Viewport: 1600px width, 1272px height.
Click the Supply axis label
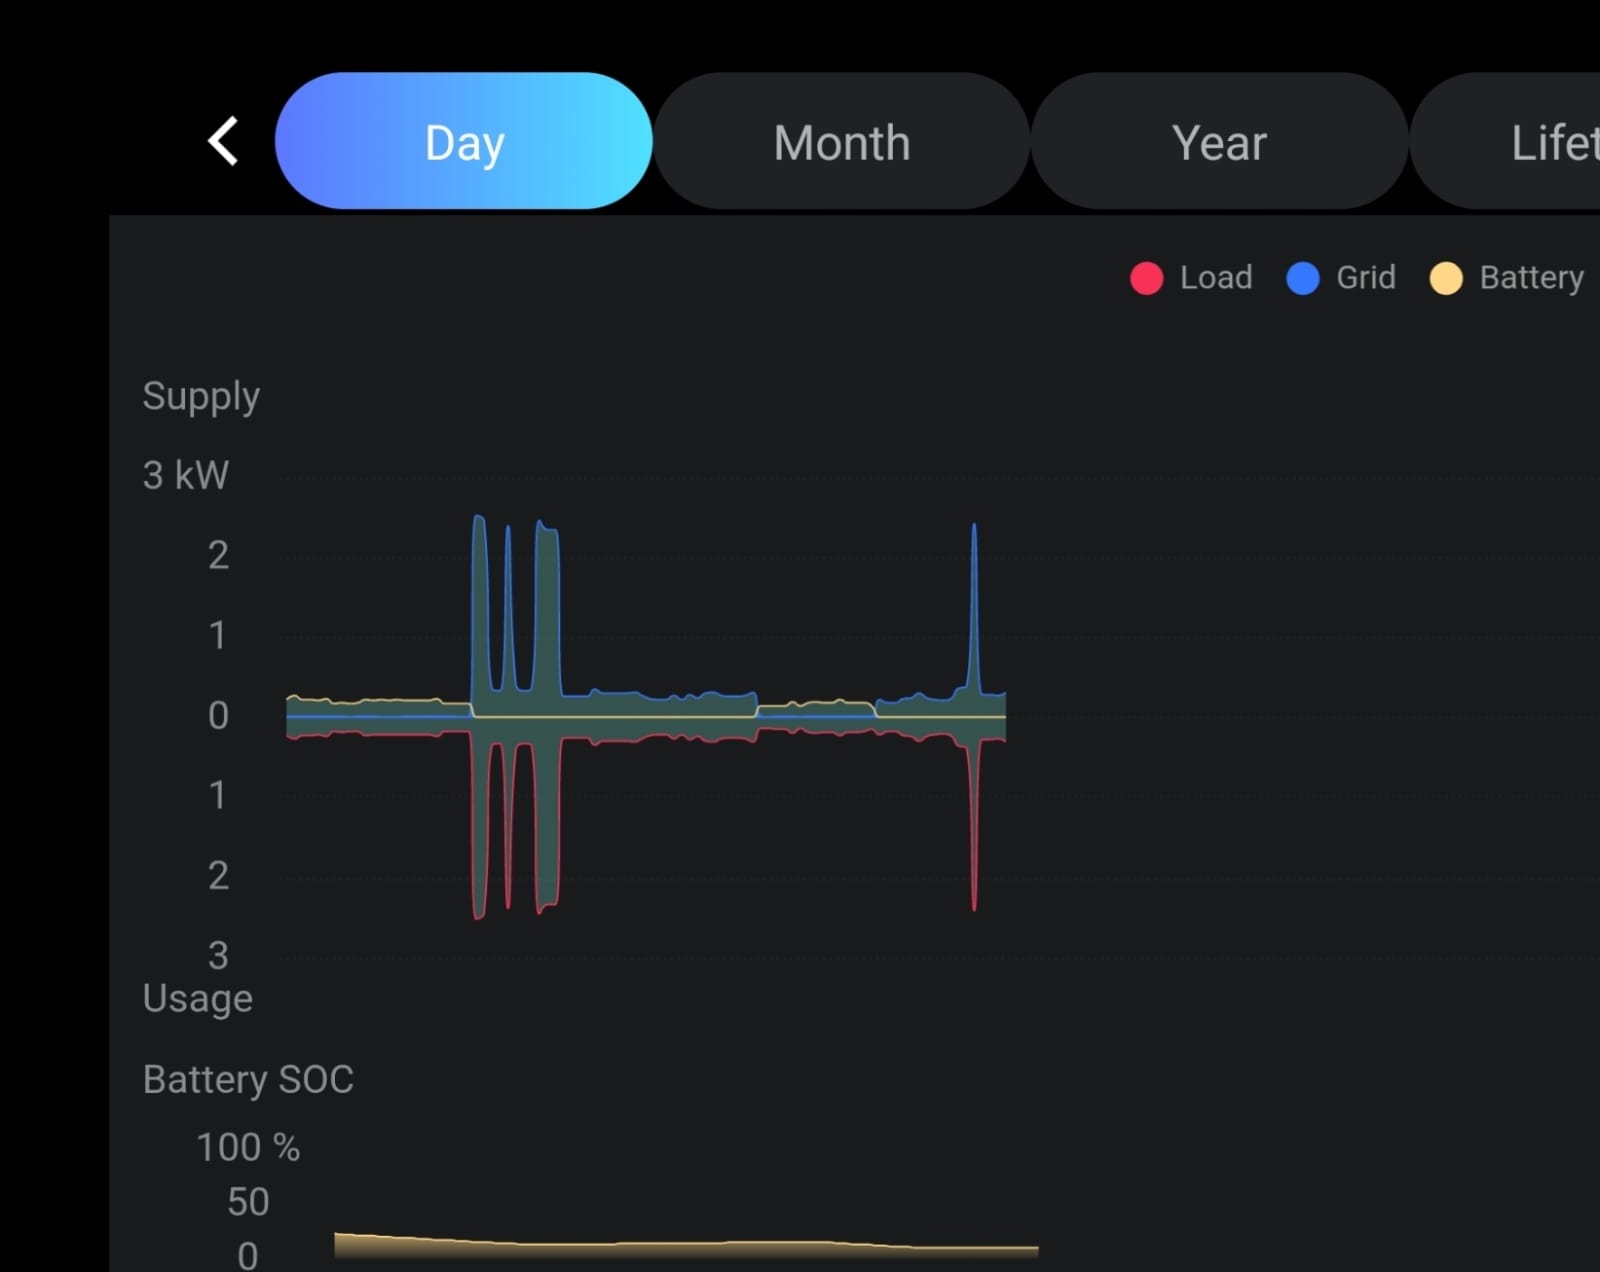[x=201, y=396]
